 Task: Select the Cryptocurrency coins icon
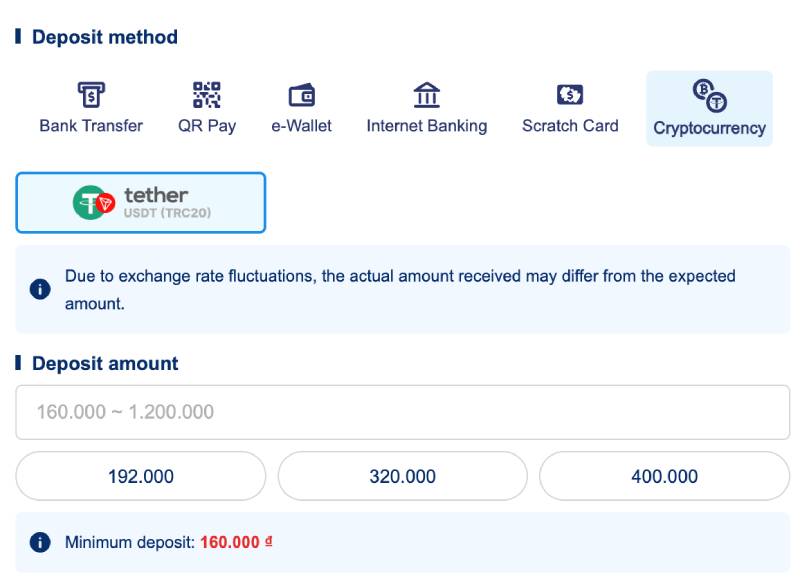[710, 95]
